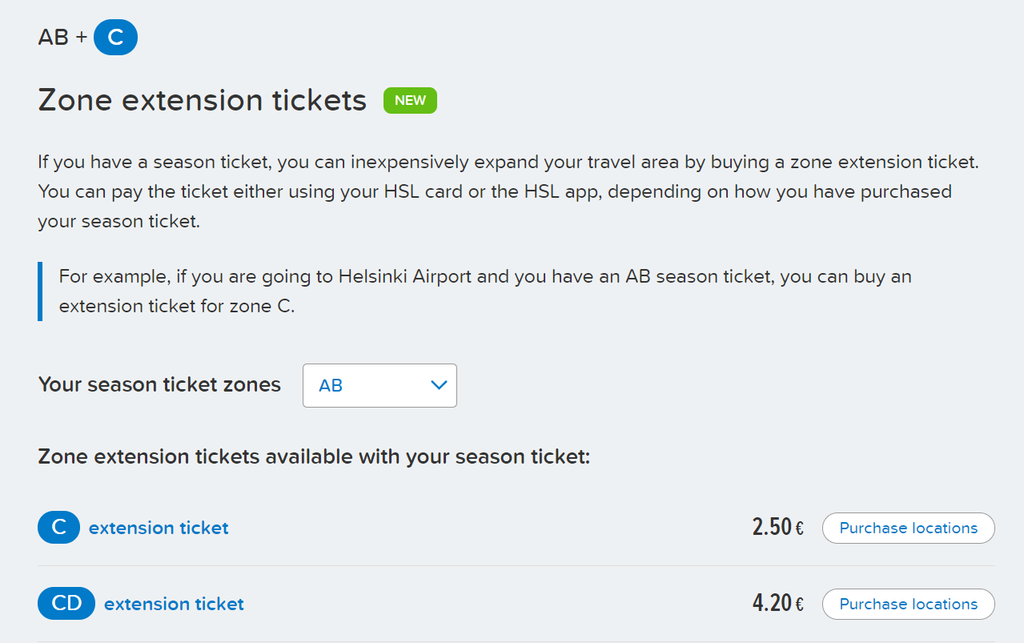Click the Helsinki Airport example note
This screenshot has height=643, width=1024.
(485, 291)
